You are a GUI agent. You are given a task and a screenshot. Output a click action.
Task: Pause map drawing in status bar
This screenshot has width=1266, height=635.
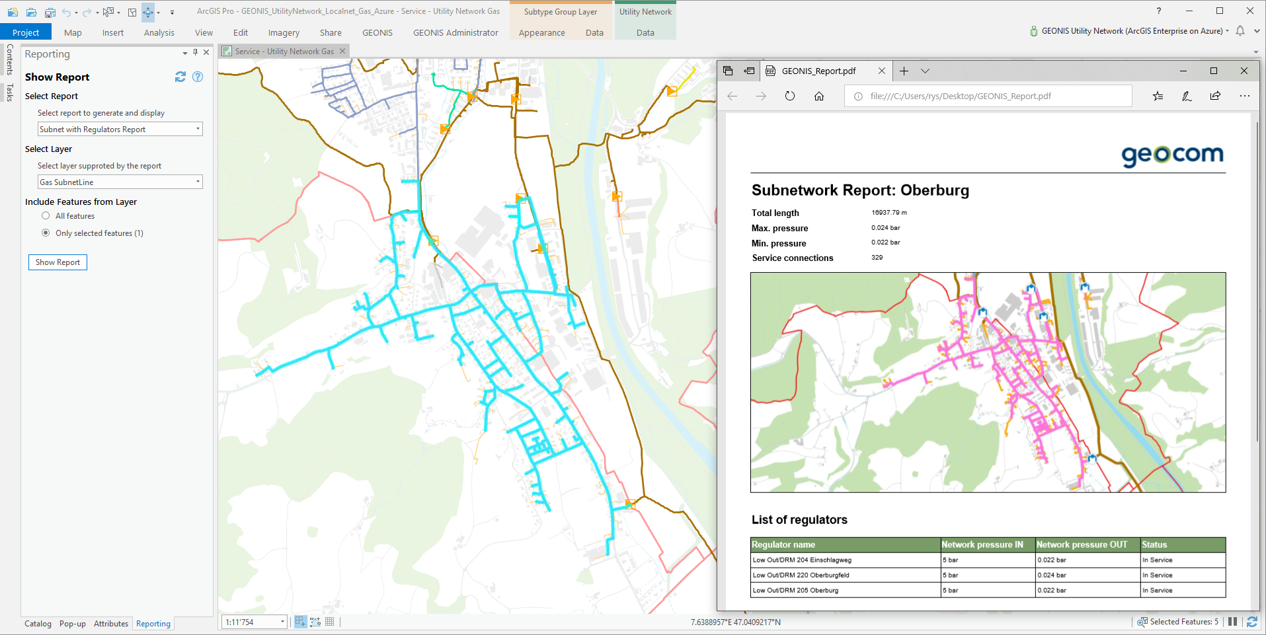click(1233, 622)
